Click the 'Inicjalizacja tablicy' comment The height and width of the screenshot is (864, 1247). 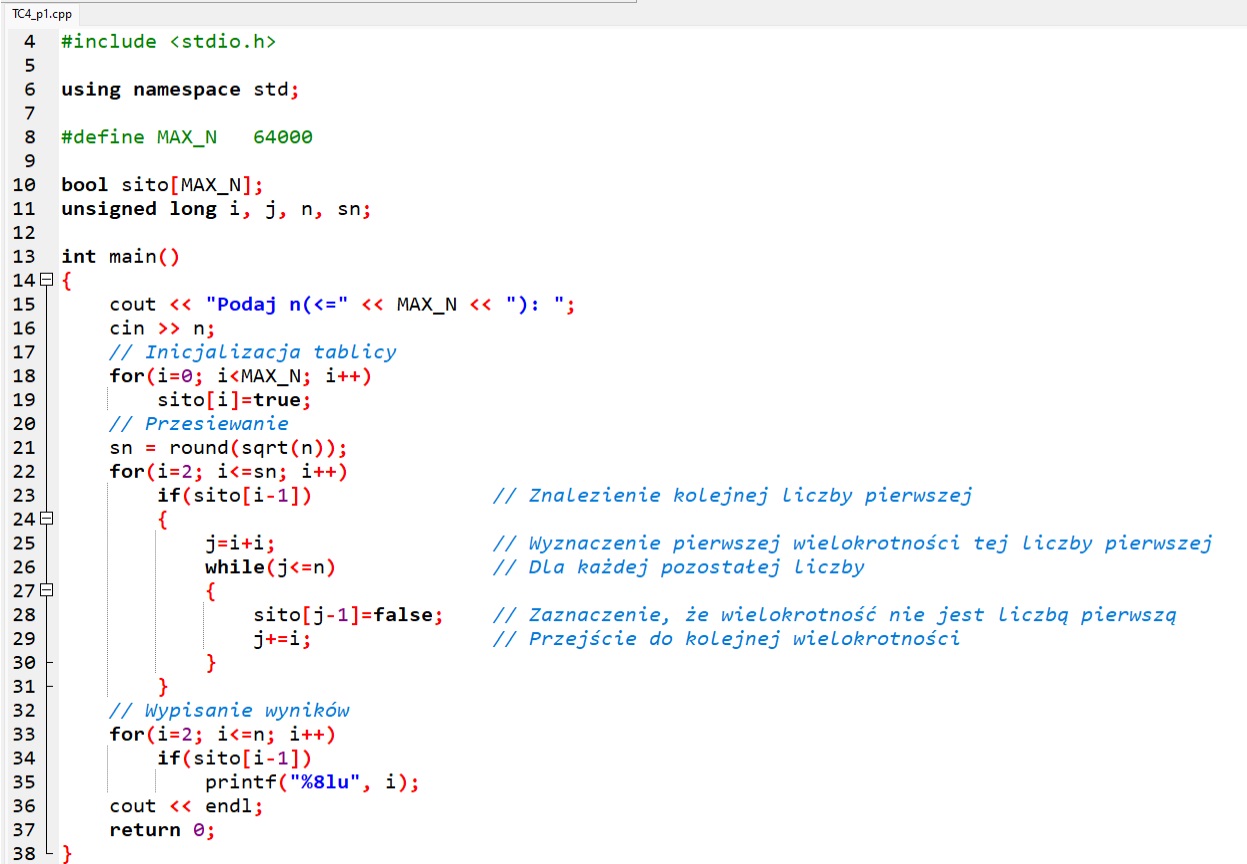(x=253, y=352)
